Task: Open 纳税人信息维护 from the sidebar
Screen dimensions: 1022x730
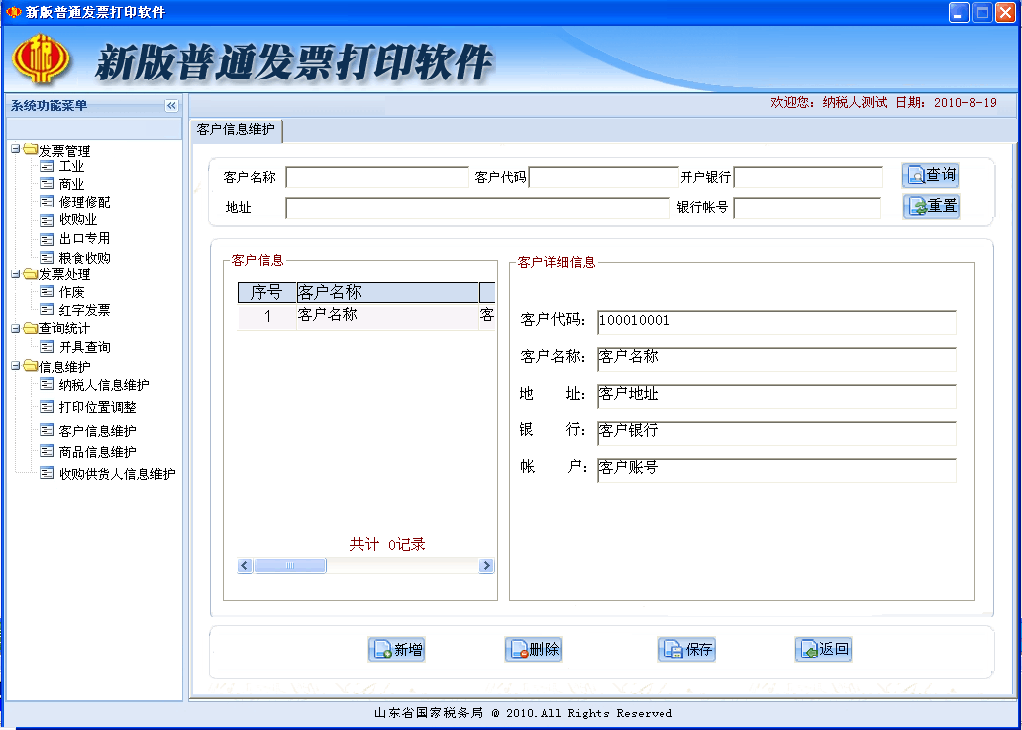Action: tap(100, 384)
